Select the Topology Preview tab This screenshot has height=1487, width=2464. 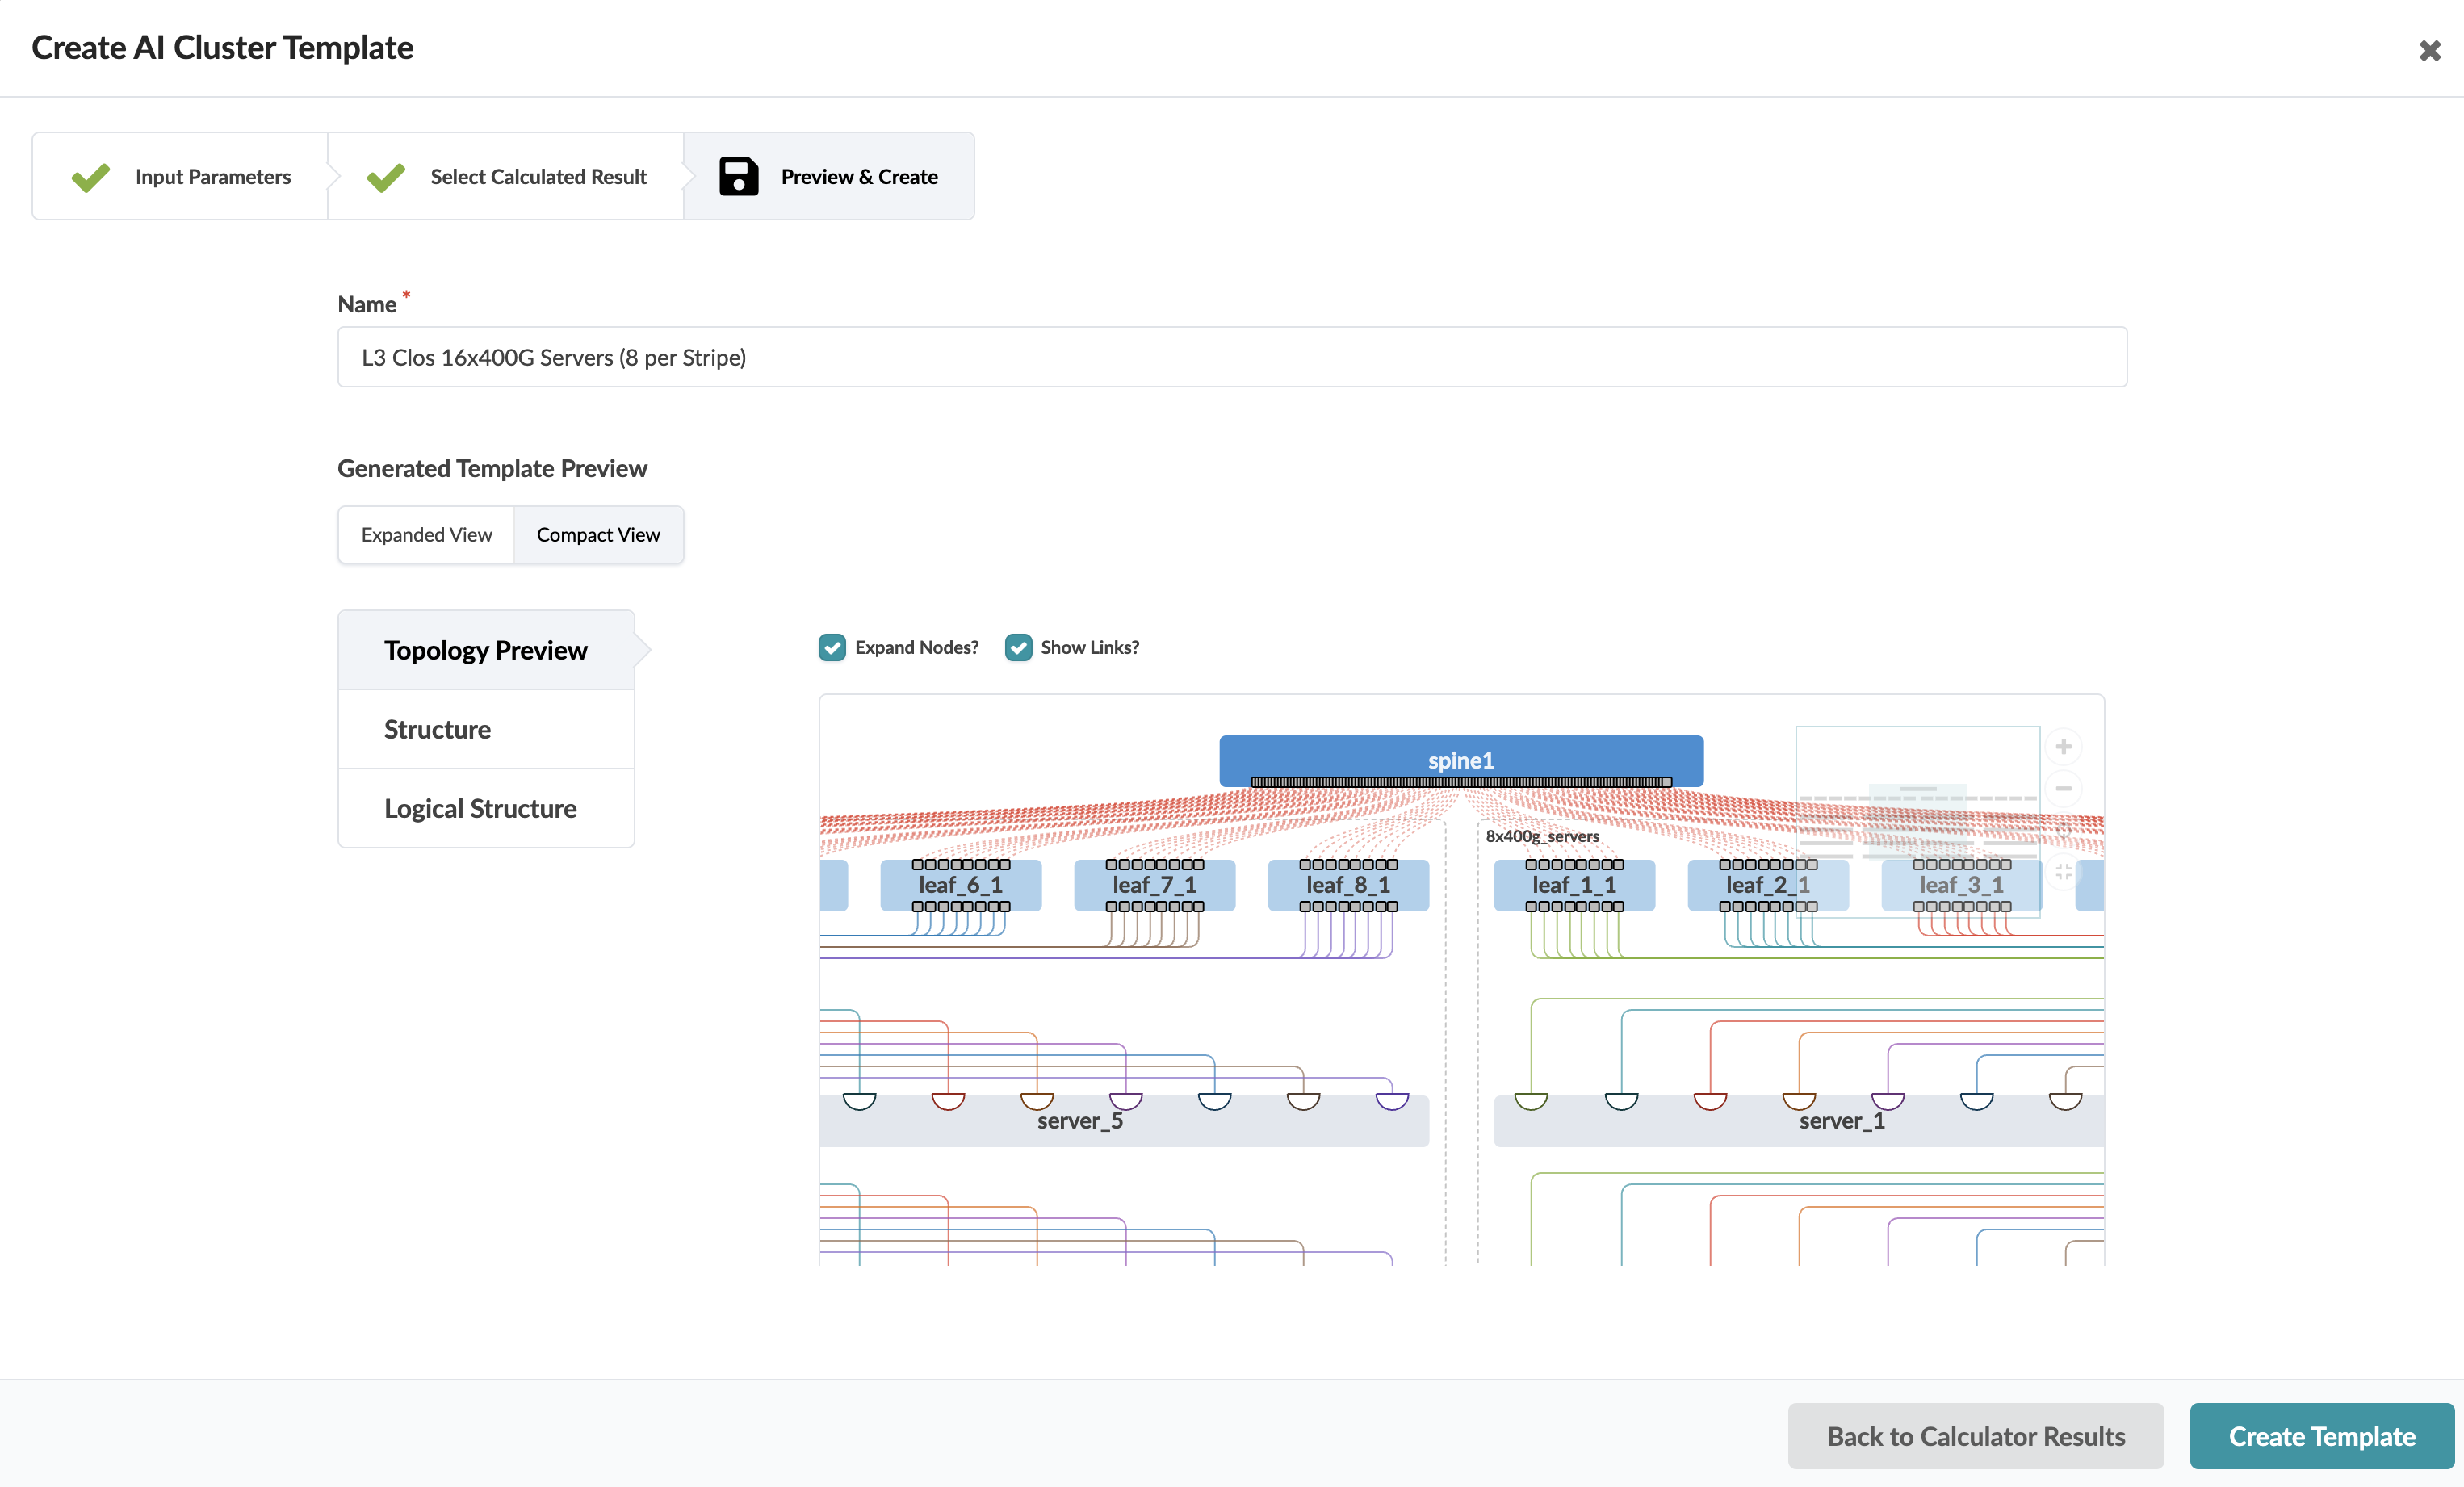(486, 650)
